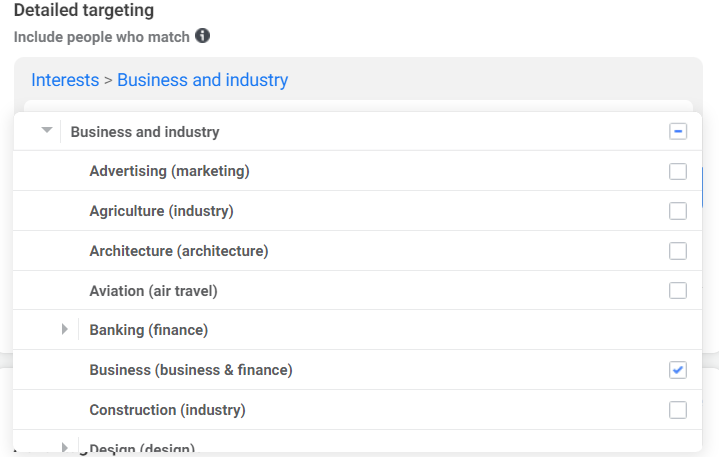Enable the Agriculture (industry) checkbox
This screenshot has width=719, height=457.
tap(678, 211)
